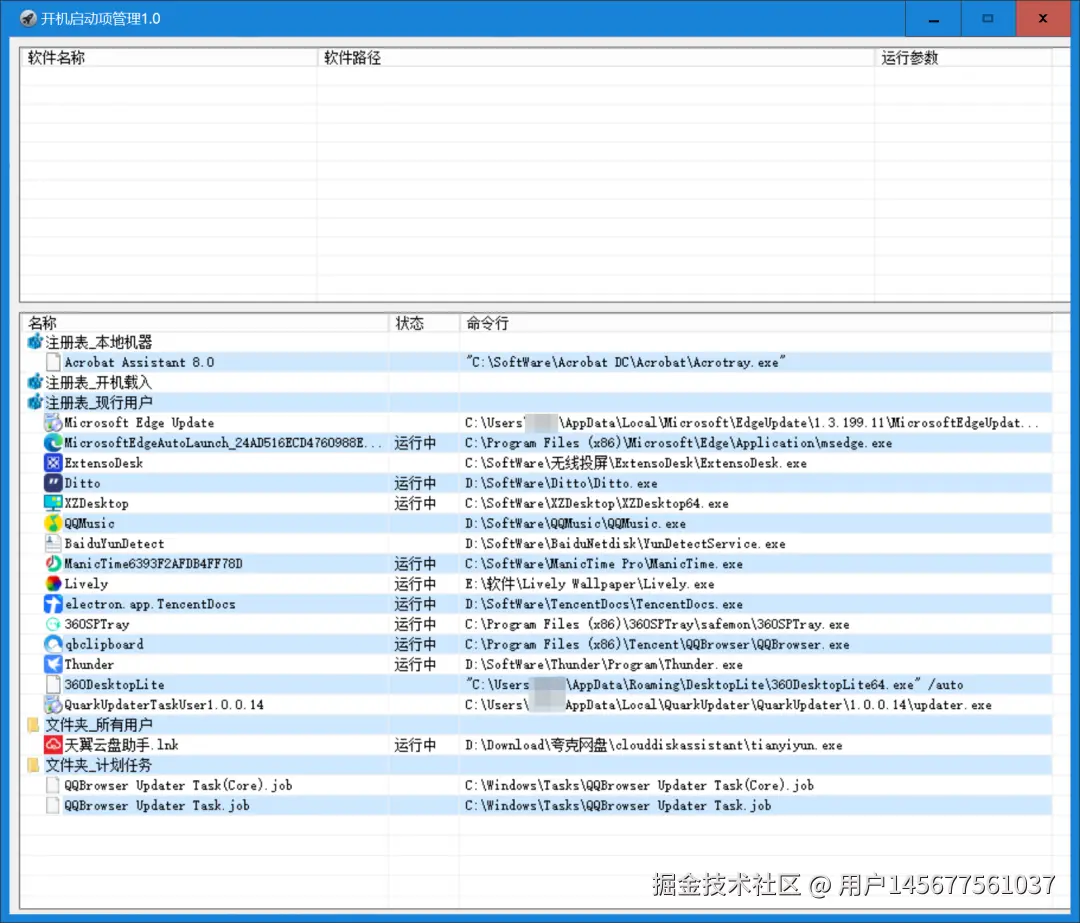Click the 360SPTray icon
Viewport: 1080px width, 923px height.
coord(53,624)
